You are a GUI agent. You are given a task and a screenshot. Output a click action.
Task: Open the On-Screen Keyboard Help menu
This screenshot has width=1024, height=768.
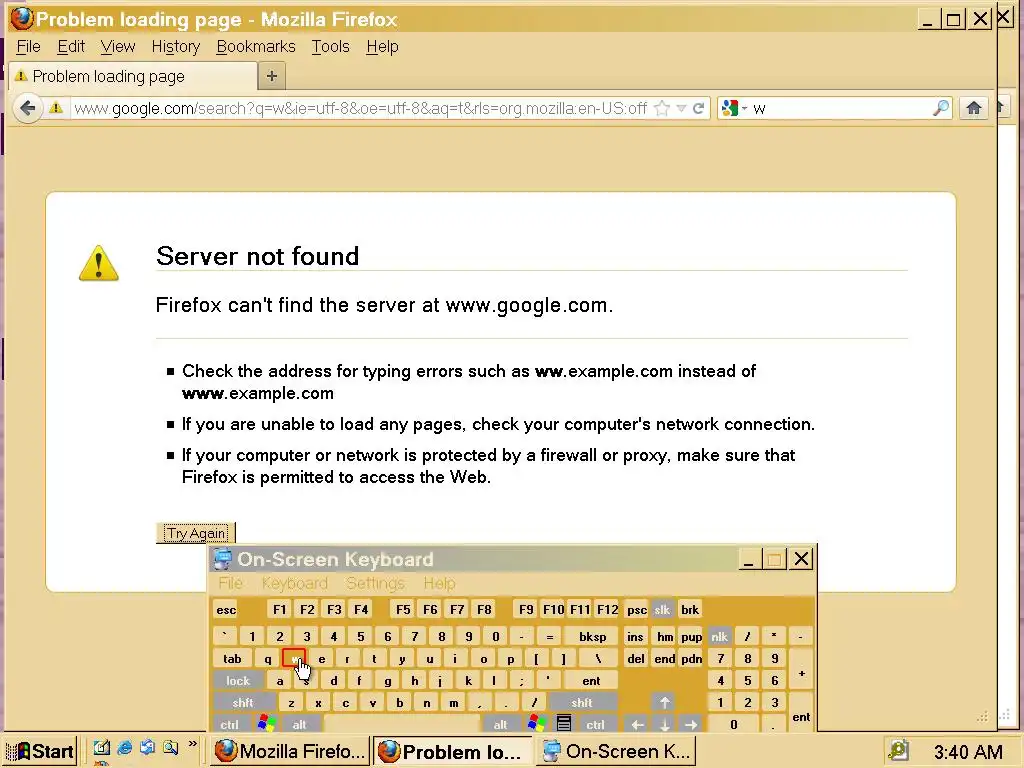[x=439, y=583]
